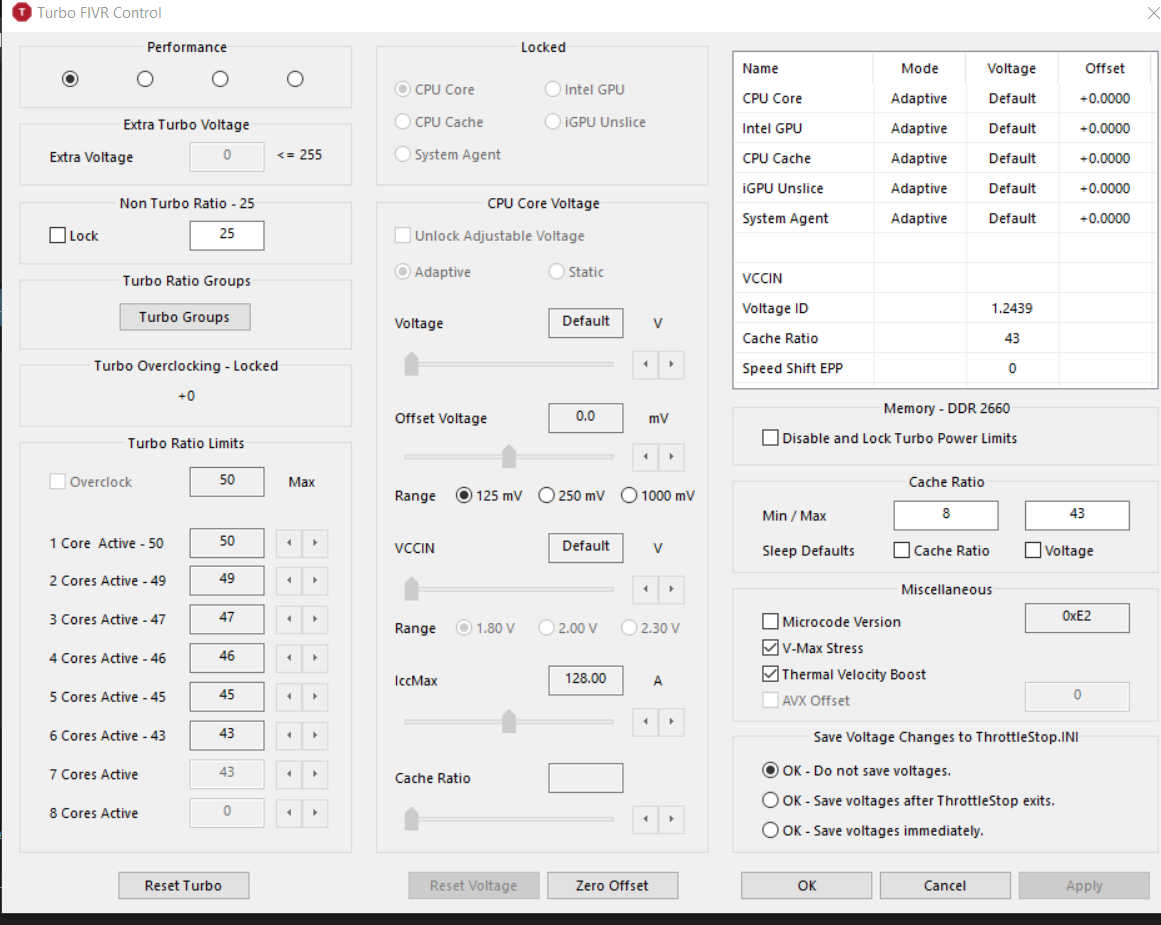The height and width of the screenshot is (925, 1161).
Task: Click the Offset Voltage slider thumb
Action: click(x=509, y=456)
